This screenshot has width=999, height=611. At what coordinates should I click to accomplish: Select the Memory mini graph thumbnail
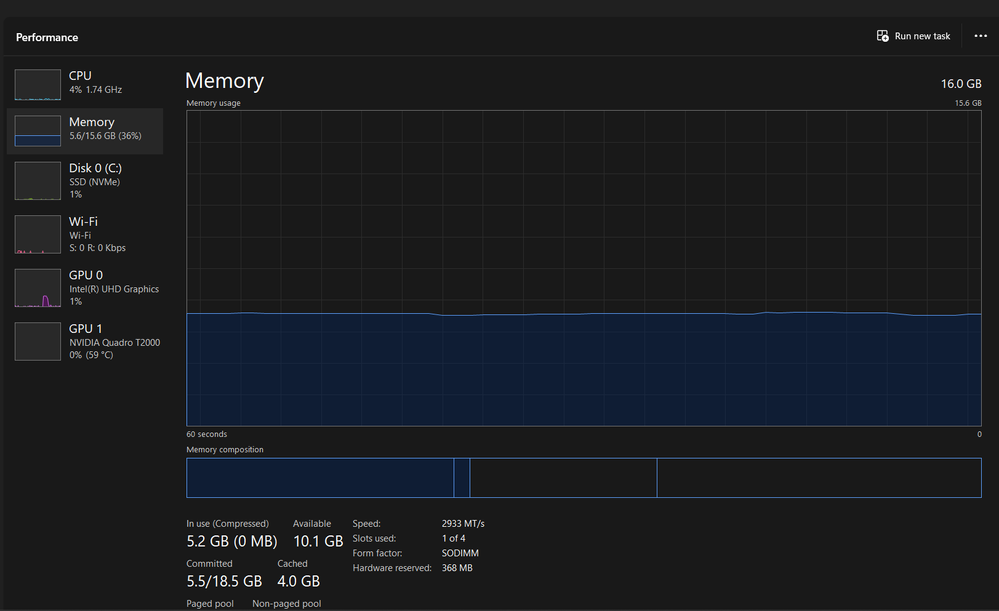coord(38,131)
